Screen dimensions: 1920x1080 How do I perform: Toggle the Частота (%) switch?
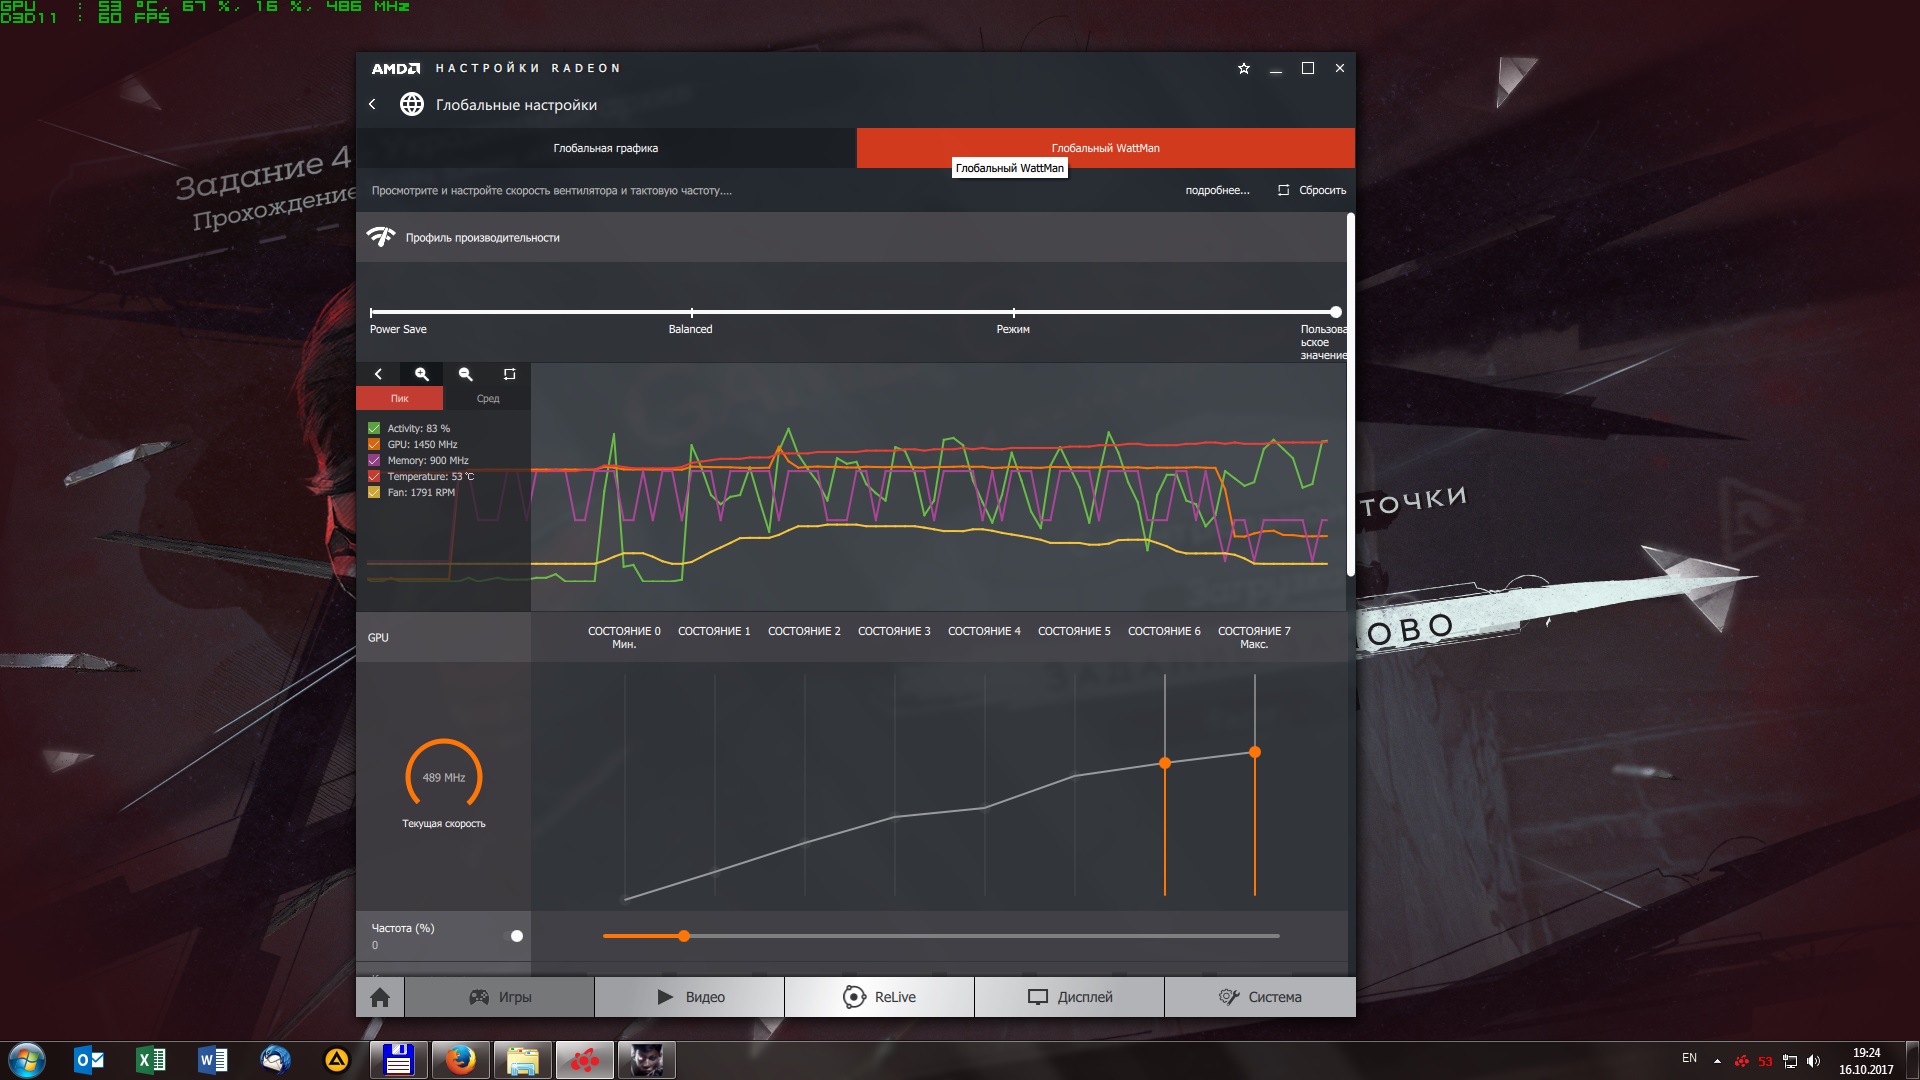515,936
